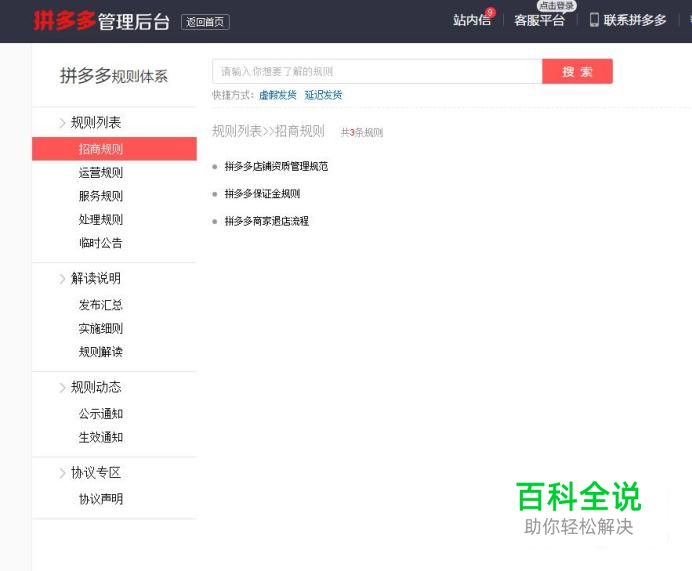Open 拼多多店铺资质管理规范 rule
This screenshot has width=692, height=571.
276,166
